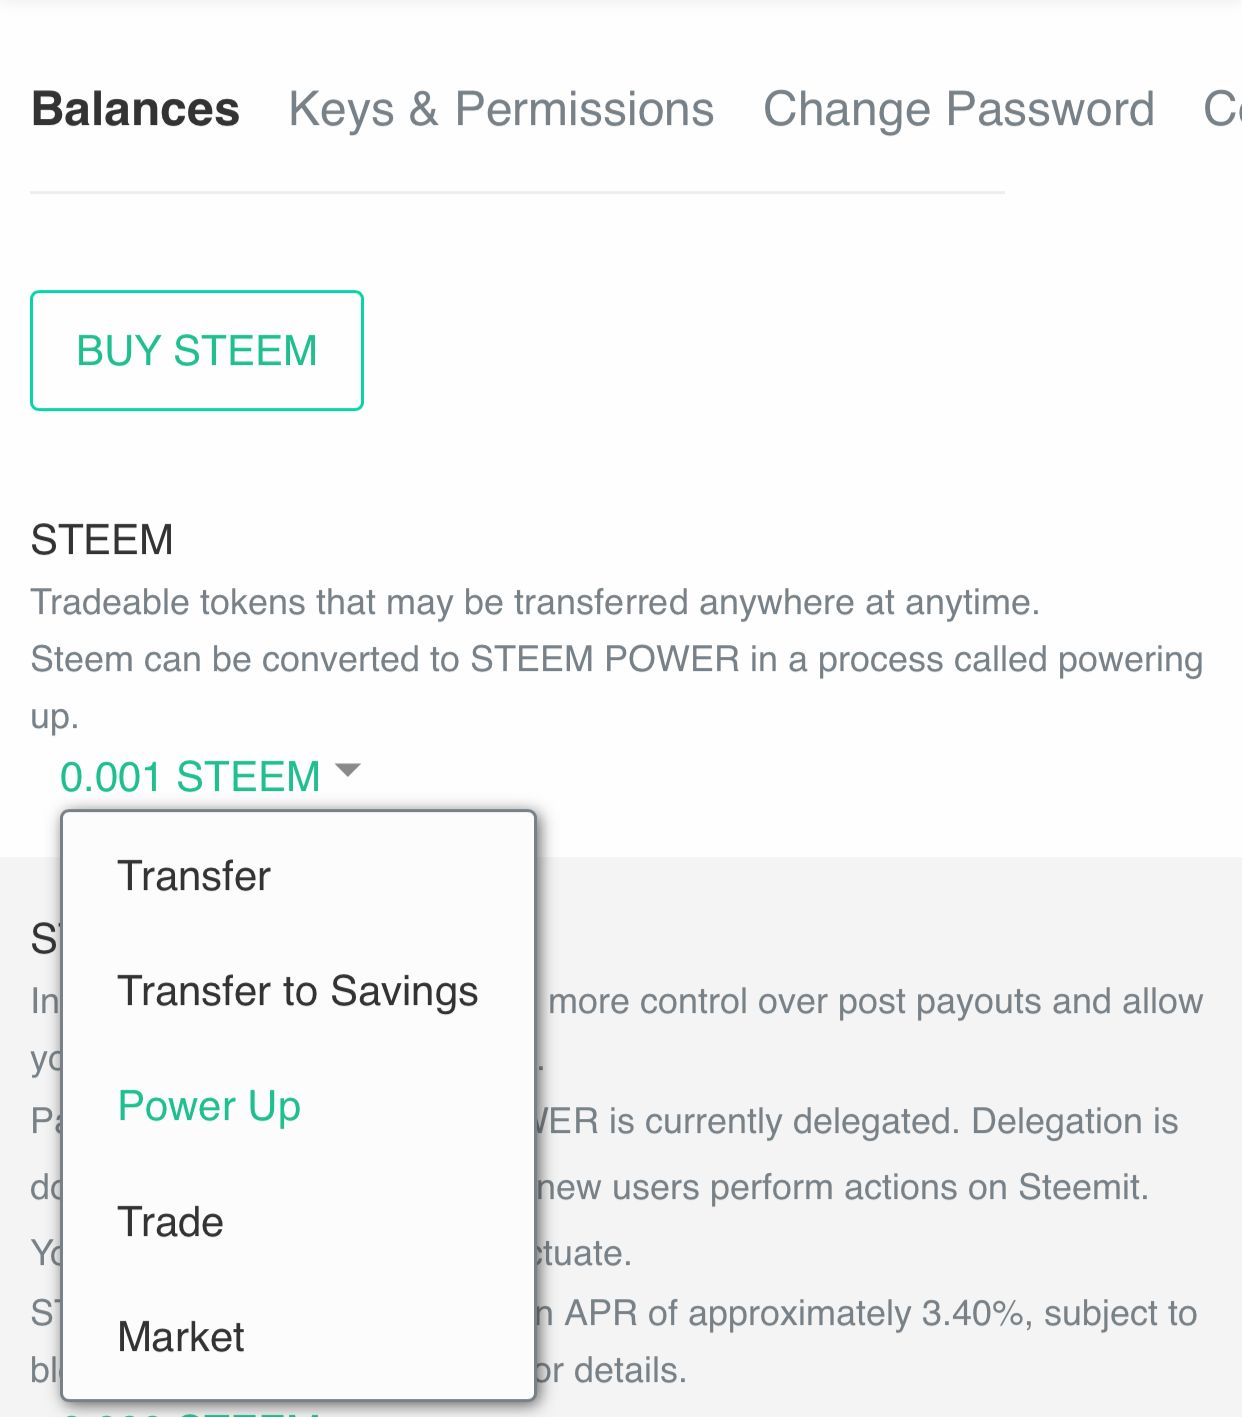Click the STEEM section heading
This screenshot has width=1242, height=1417.
pyautogui.click(x=102, y=540)
